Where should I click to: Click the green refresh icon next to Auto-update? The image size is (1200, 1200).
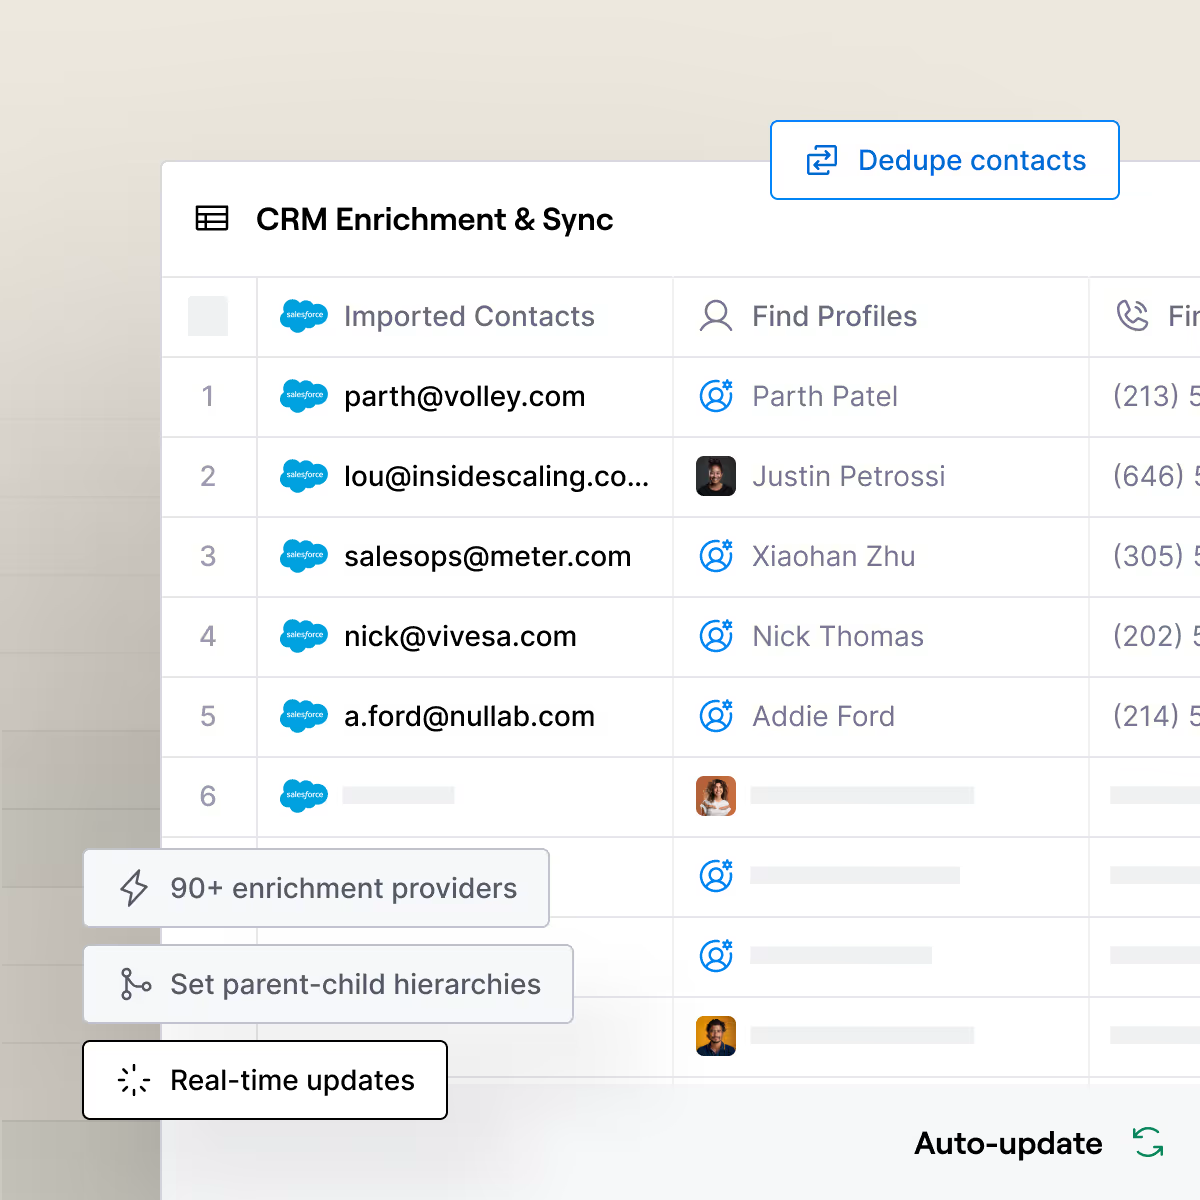(1148, 1143)
